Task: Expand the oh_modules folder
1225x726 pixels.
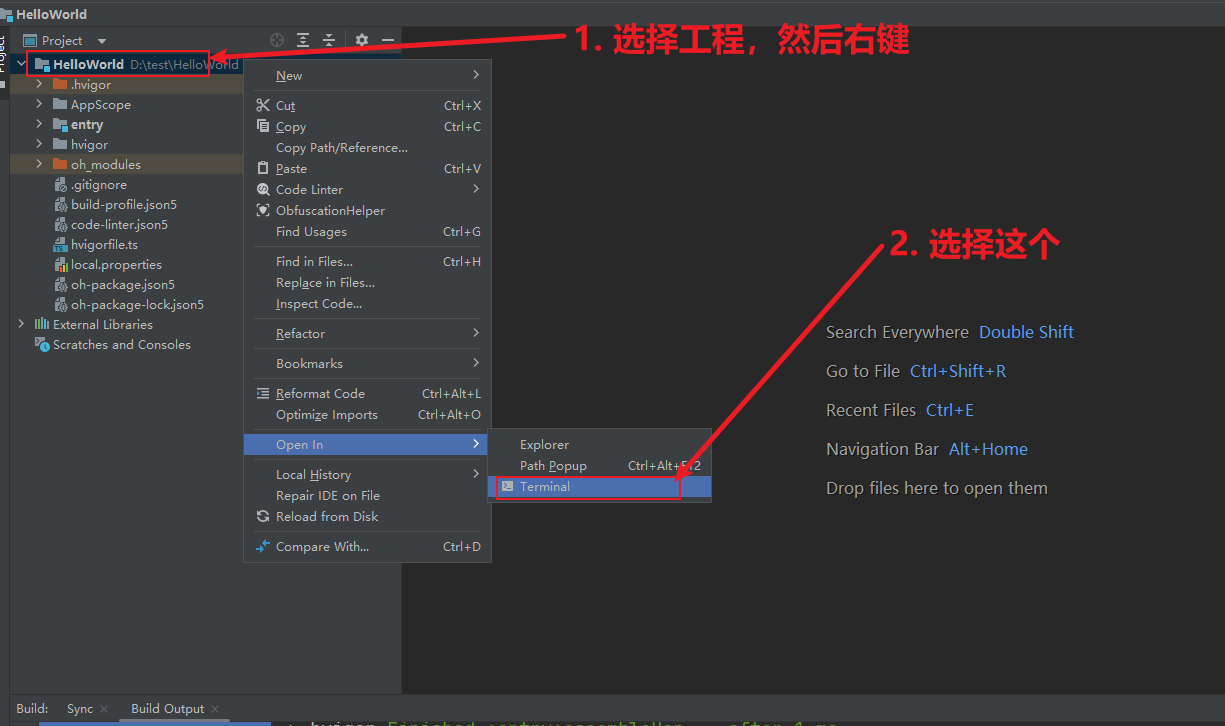Action: click(x=39, y=164)
